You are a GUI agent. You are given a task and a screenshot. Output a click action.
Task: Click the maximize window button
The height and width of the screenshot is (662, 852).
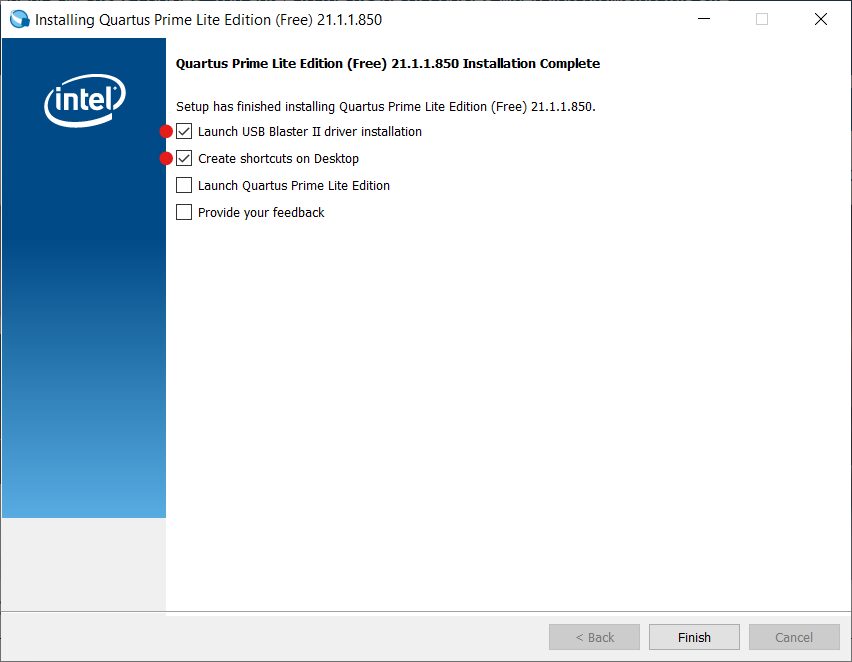click(x=762, y=19)
